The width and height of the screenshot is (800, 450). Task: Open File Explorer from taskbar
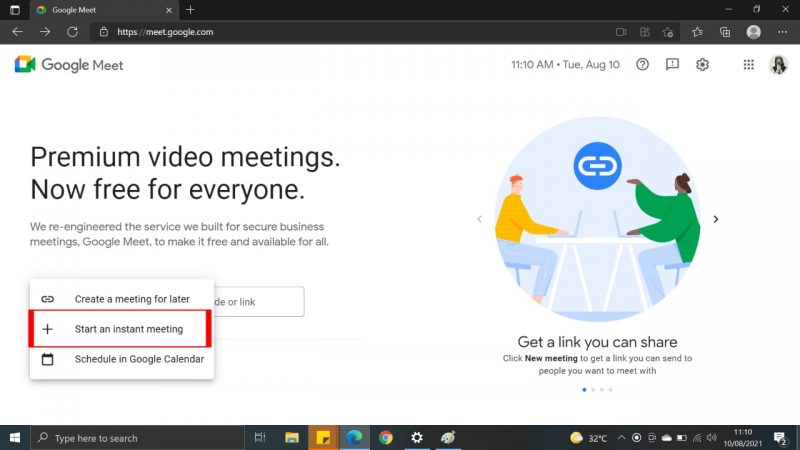(292, 438)
